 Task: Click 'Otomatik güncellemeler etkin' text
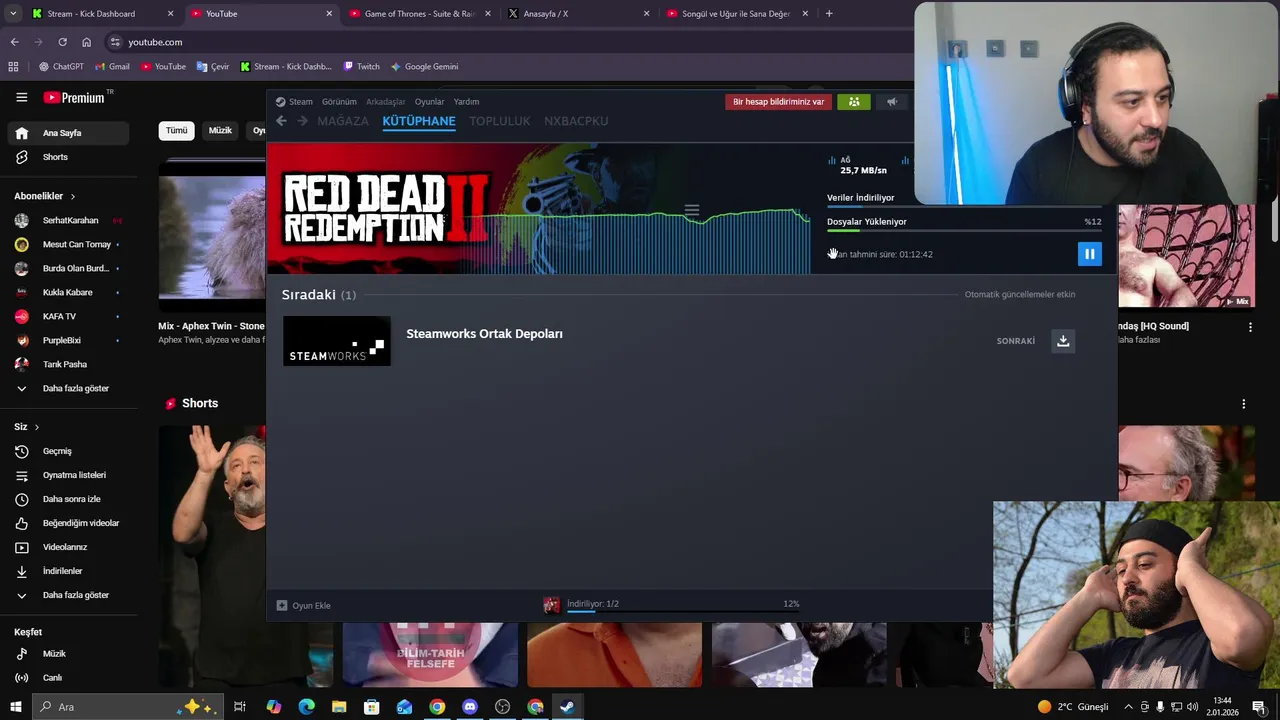coord(1020,295)
